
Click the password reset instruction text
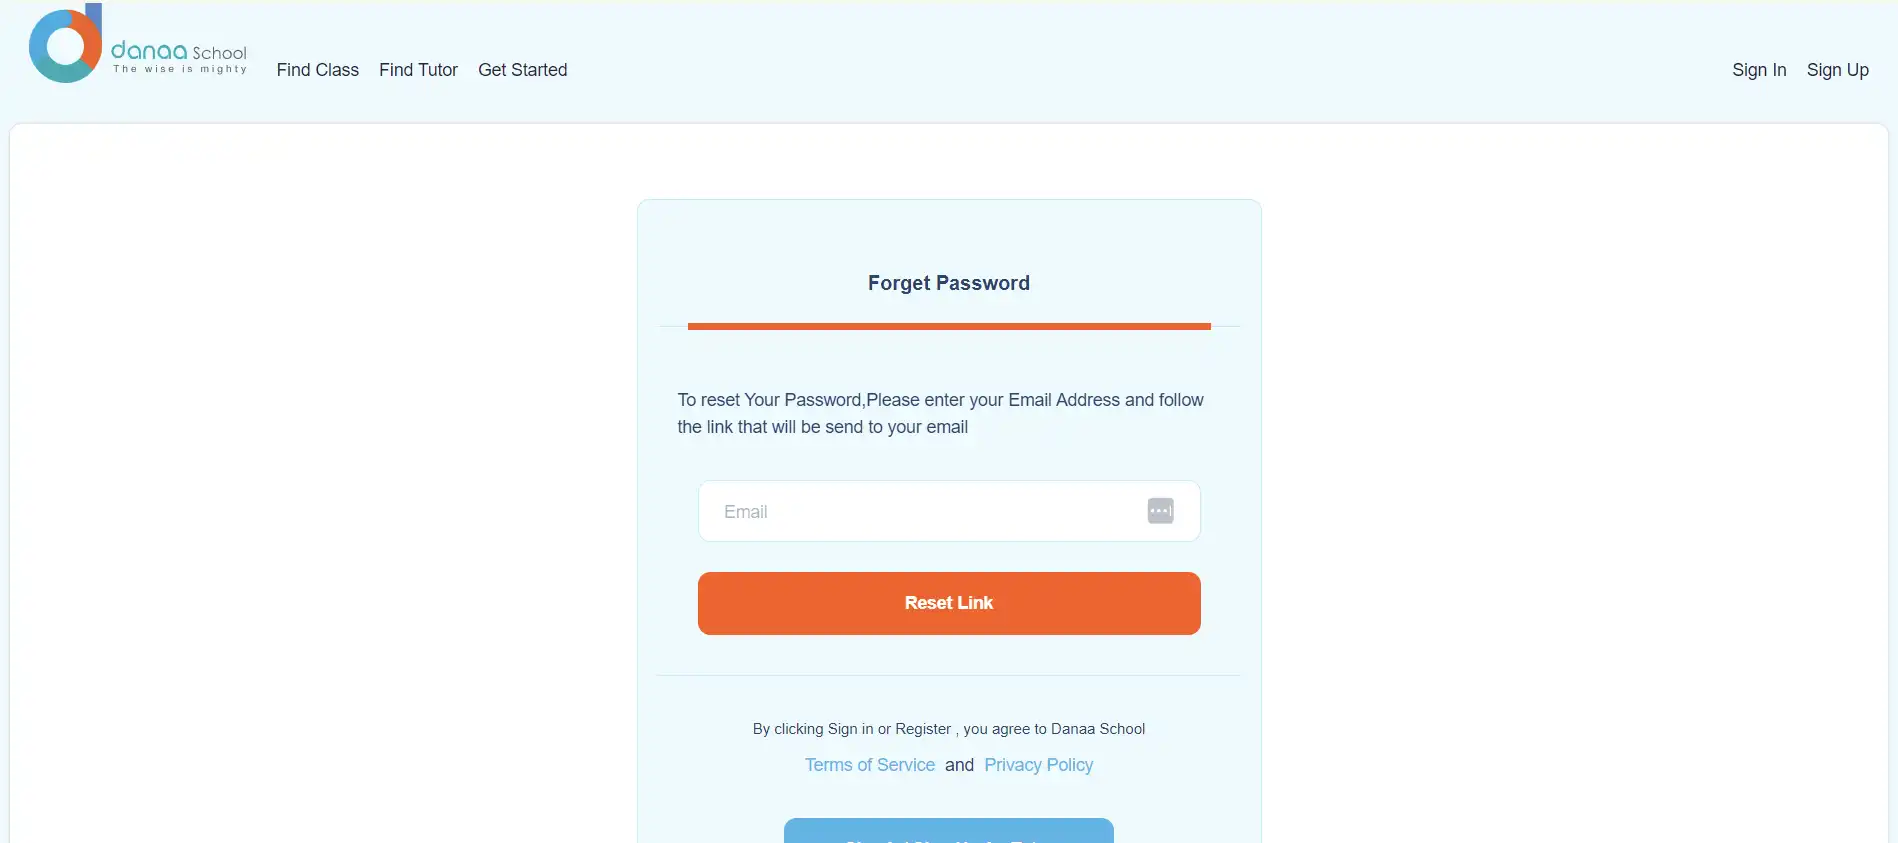pos(940,413)
